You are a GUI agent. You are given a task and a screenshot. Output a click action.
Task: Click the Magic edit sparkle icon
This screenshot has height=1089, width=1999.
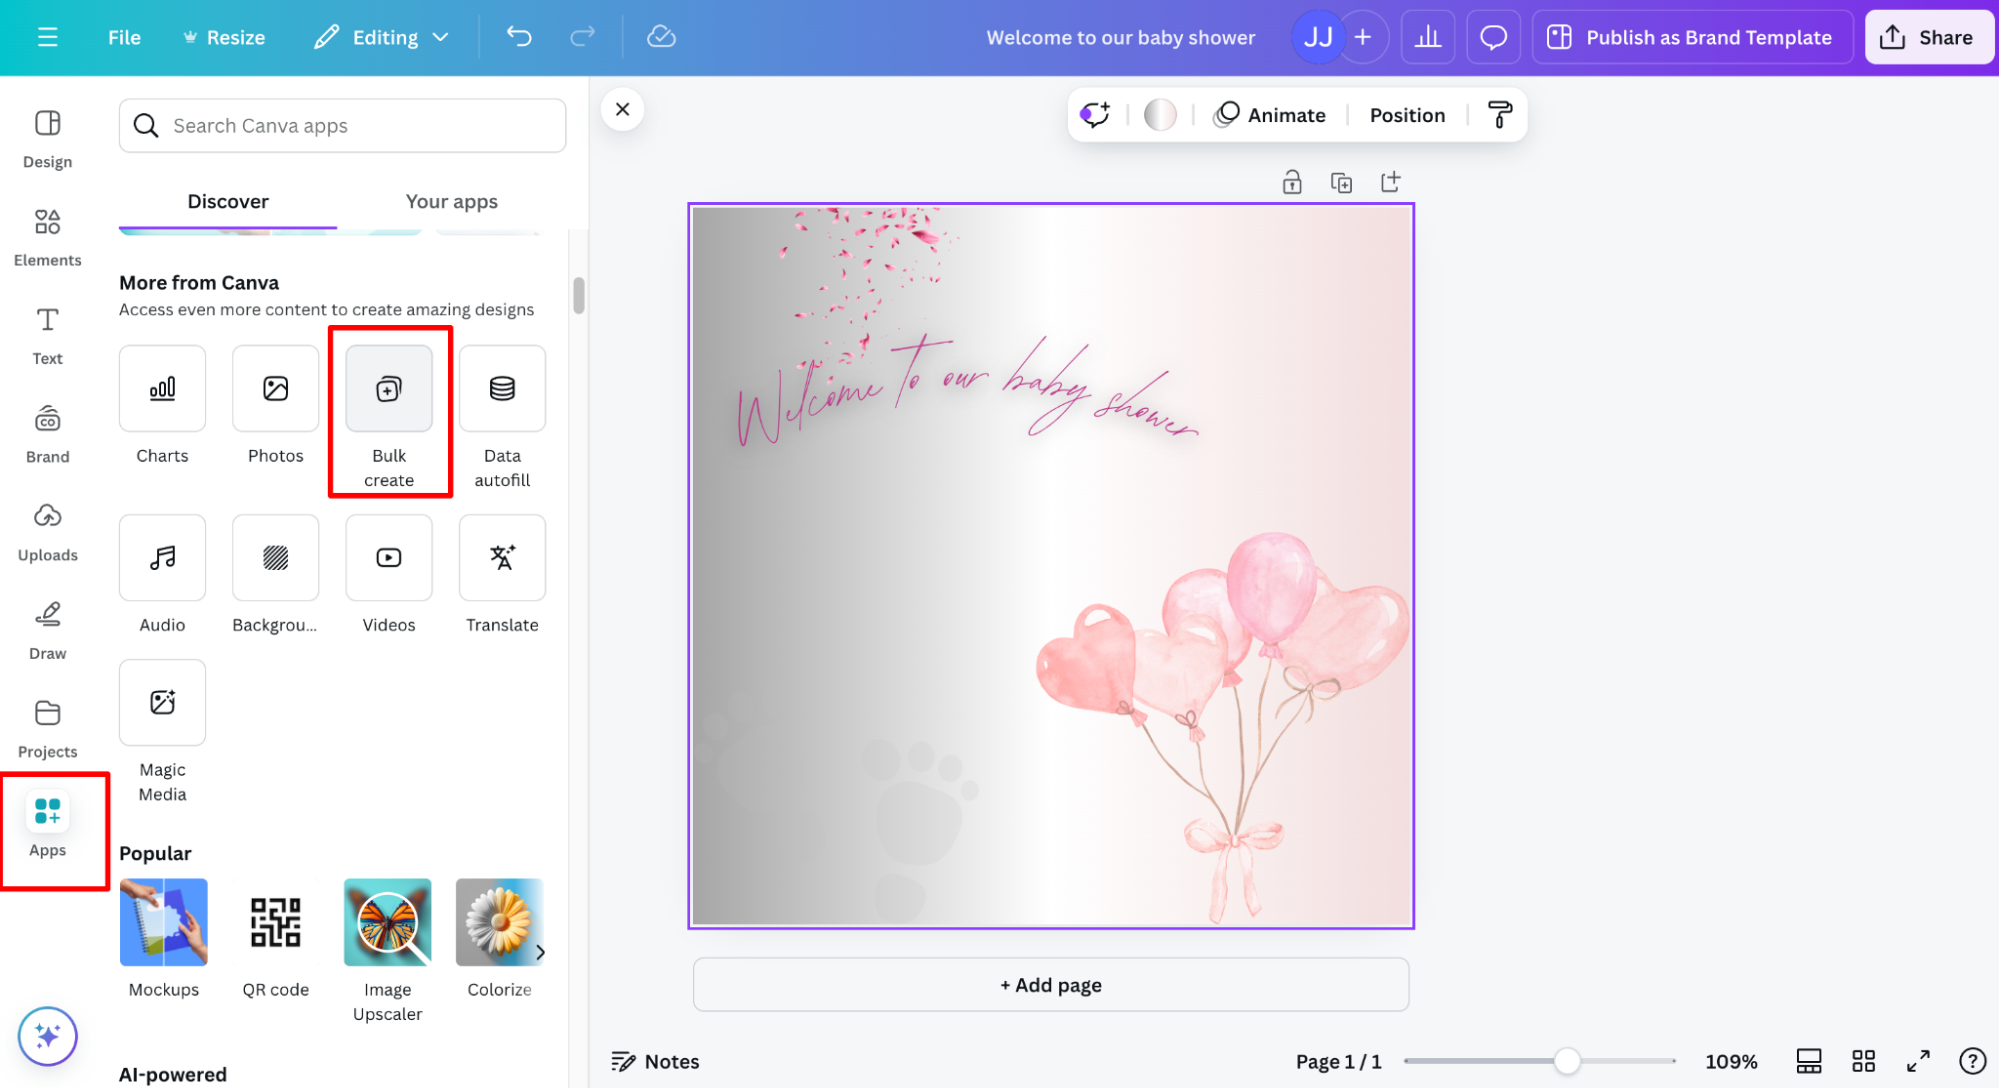pyautogui.click(x=1094, y=114)
